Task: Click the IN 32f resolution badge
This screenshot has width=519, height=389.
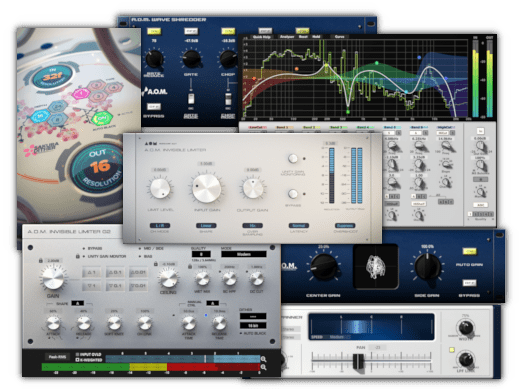Action: pos(53,77)
